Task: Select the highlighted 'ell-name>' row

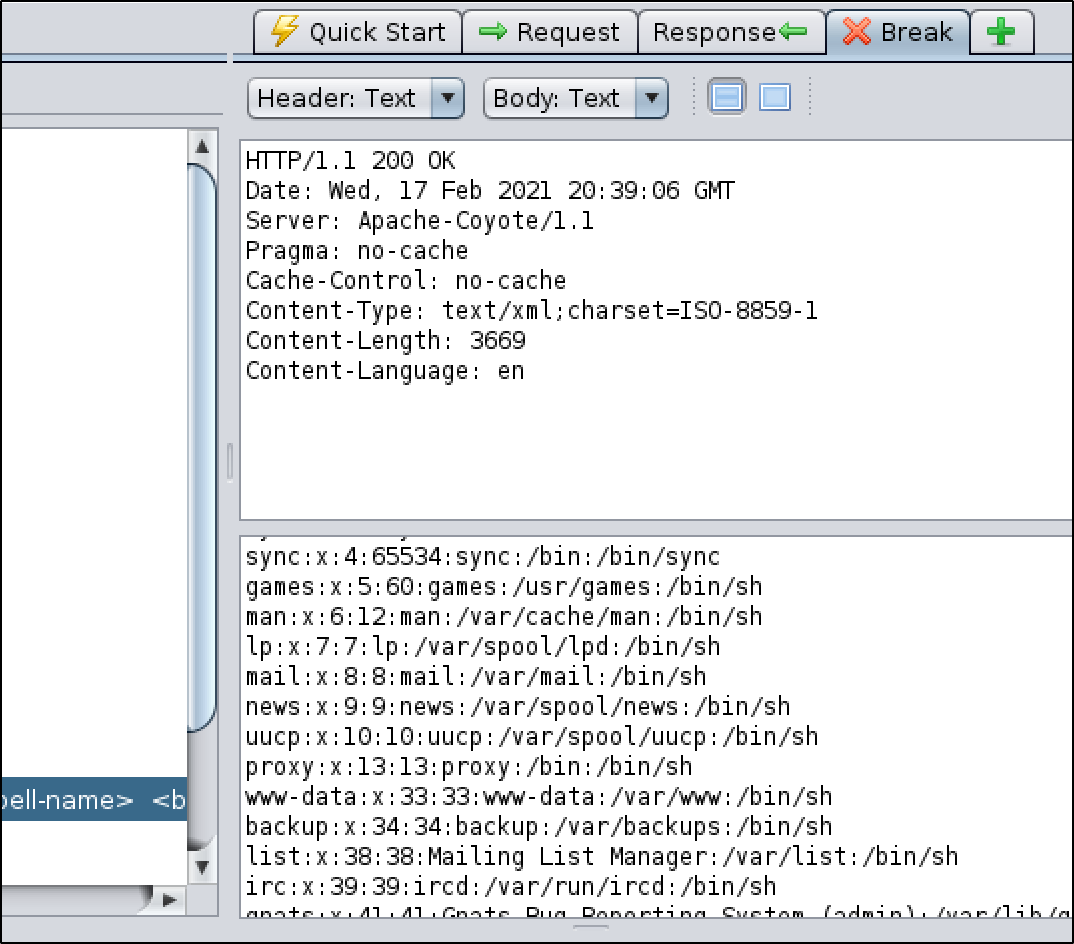Action: tap(93, 800)
